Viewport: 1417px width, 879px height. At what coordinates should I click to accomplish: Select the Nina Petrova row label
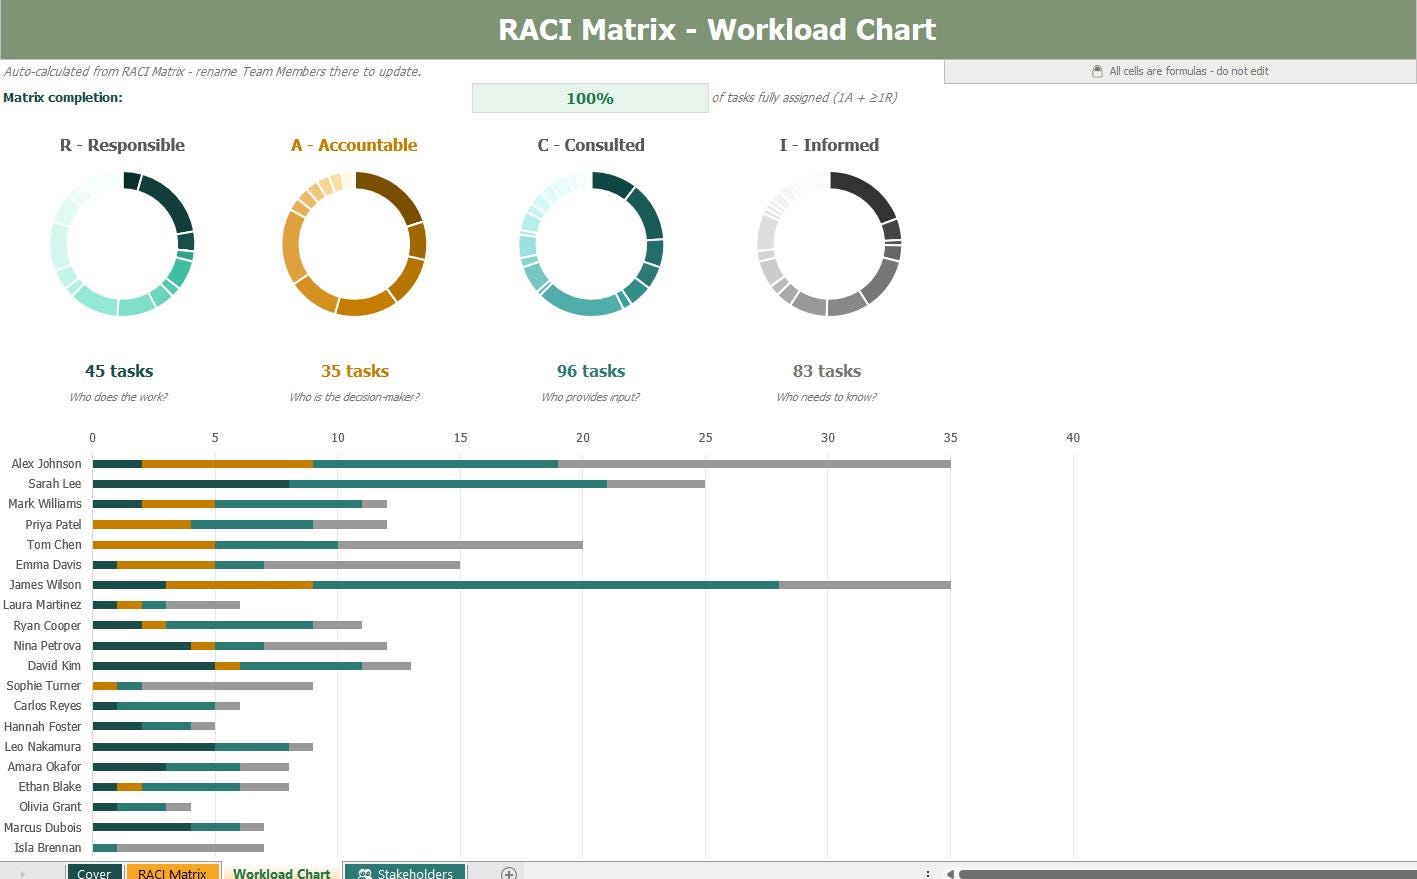47,646
